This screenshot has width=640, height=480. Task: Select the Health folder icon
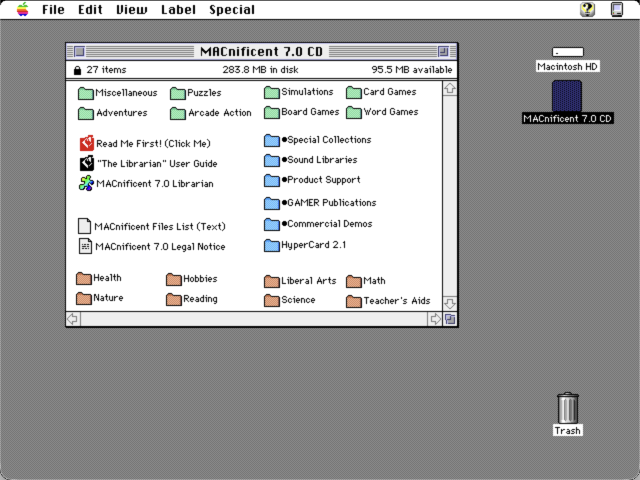click(x=84, y=279)
